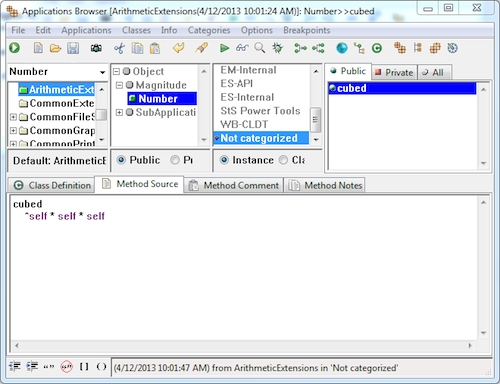Open the Number combo box dropdown
The width and height of the screenshot is (500, 384).
pyautogui.click(x=102, y=72)
